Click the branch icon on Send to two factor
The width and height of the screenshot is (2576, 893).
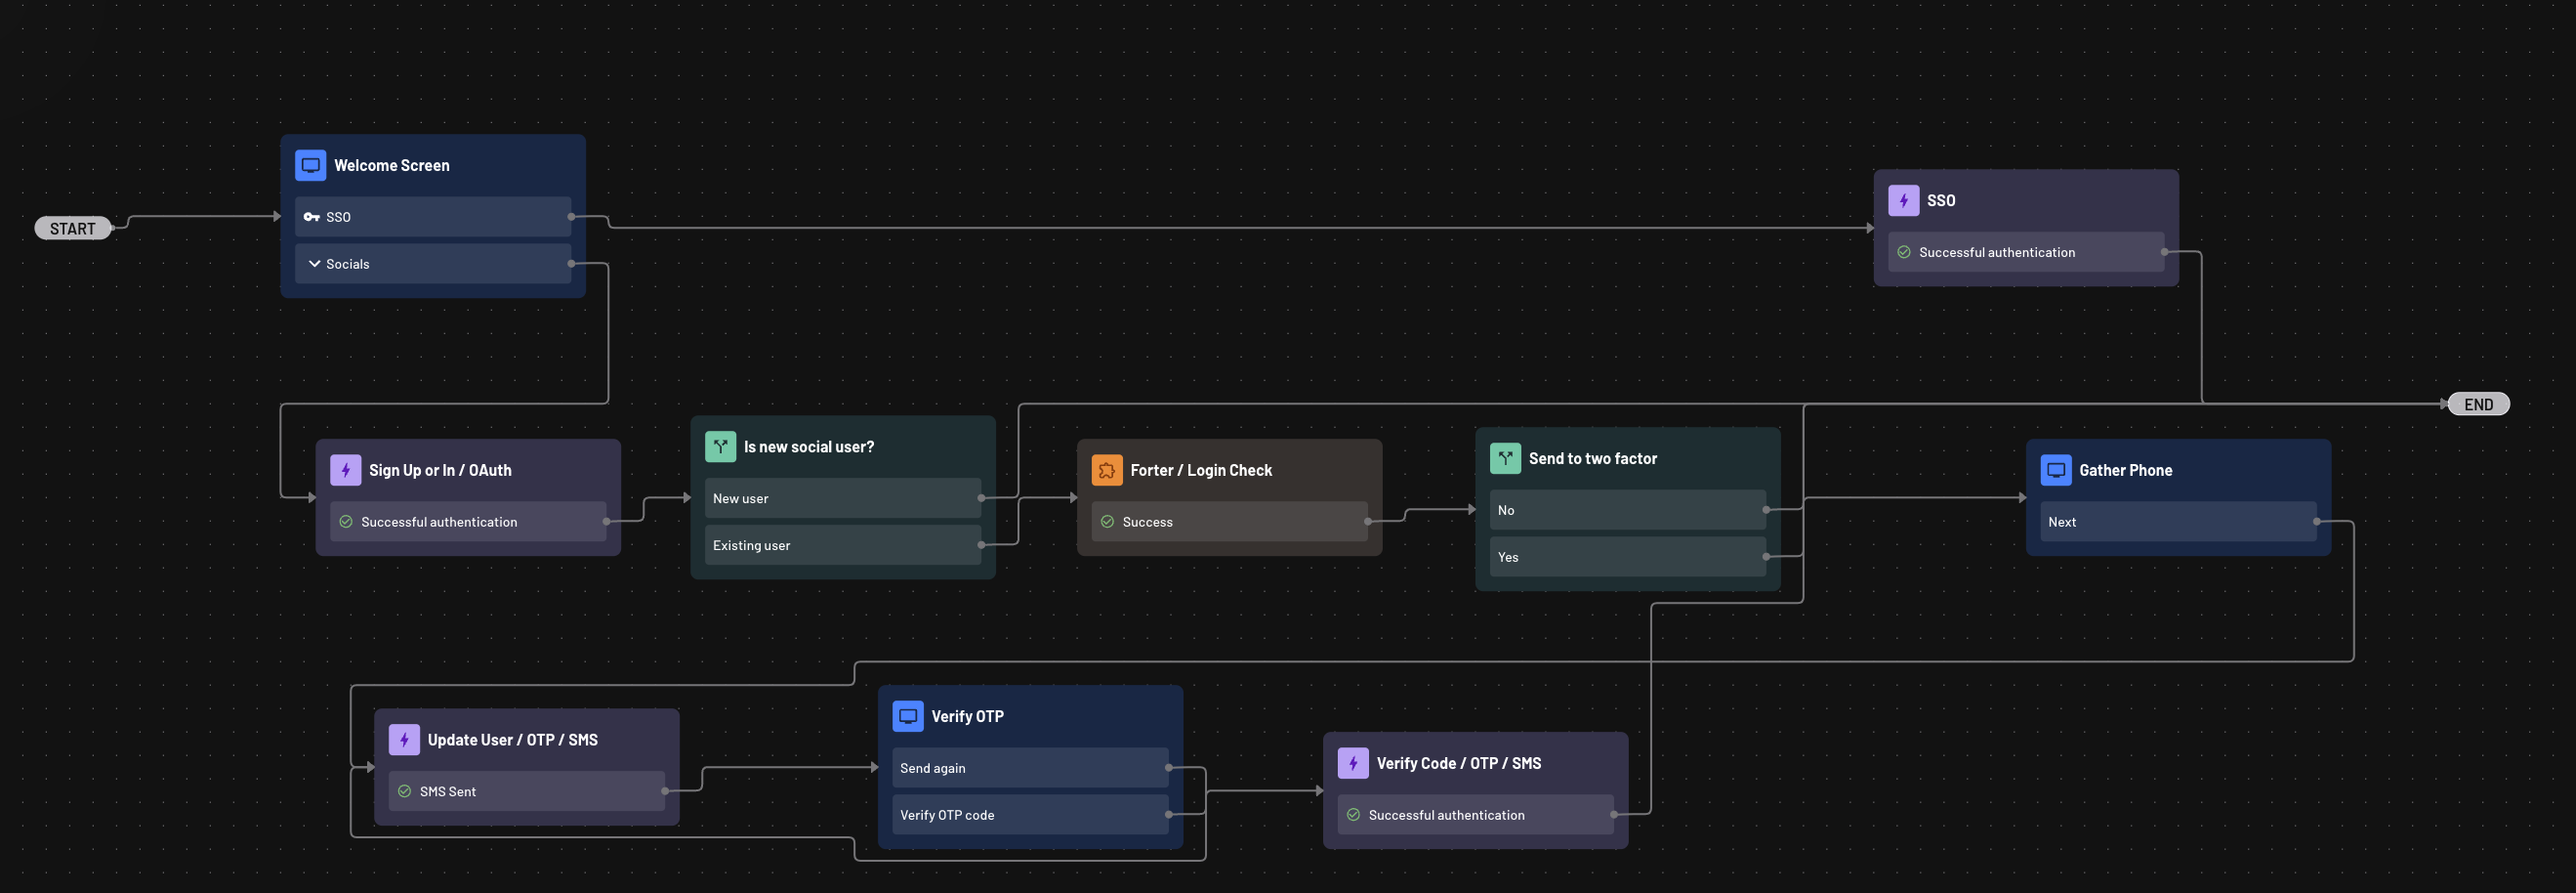[x=1505, y=458]
